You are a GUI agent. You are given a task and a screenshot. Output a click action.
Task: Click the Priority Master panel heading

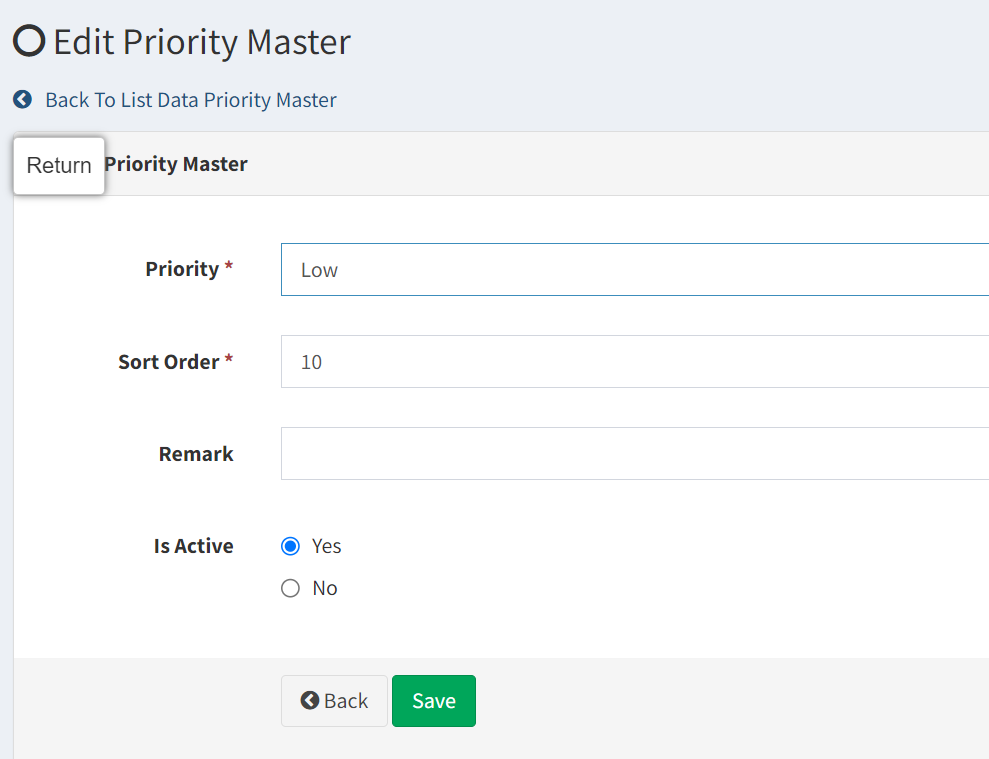click(176, 164)
